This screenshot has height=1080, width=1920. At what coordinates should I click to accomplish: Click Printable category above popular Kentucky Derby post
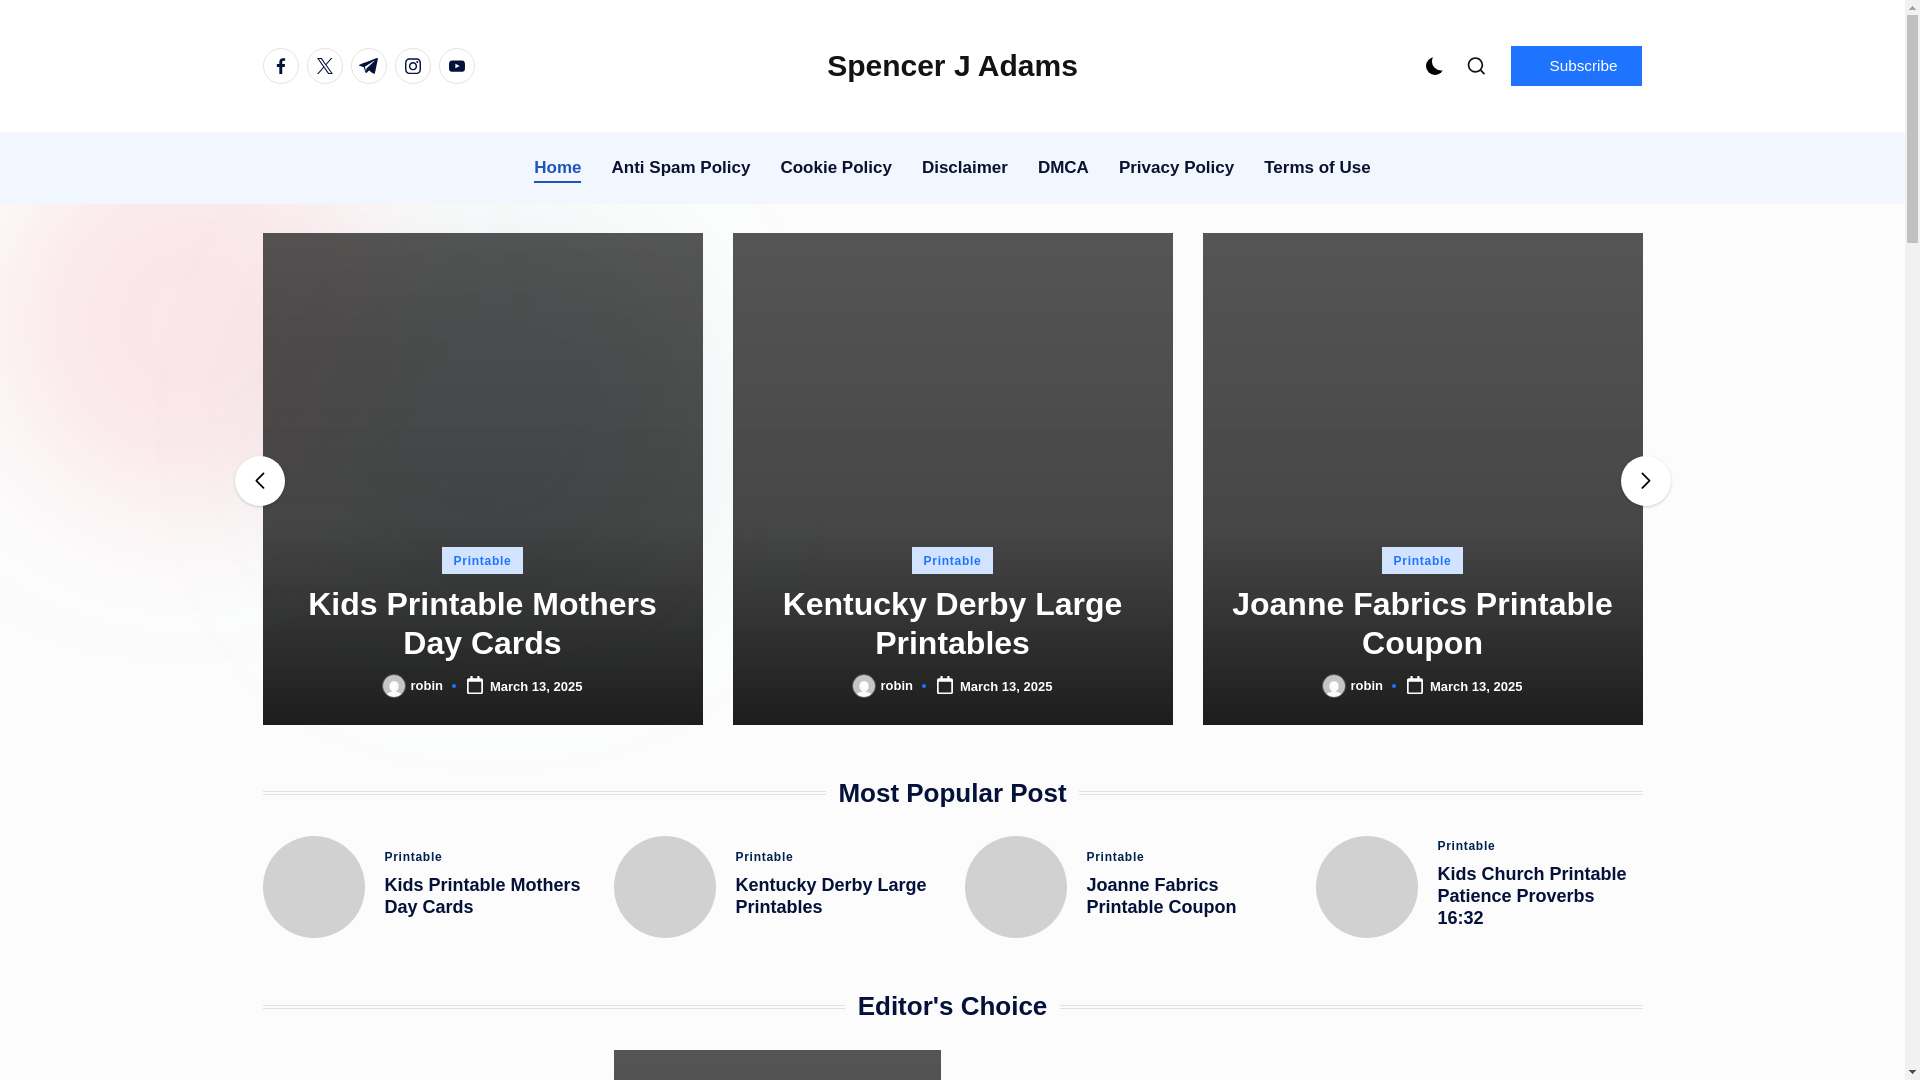coord(764,857)
